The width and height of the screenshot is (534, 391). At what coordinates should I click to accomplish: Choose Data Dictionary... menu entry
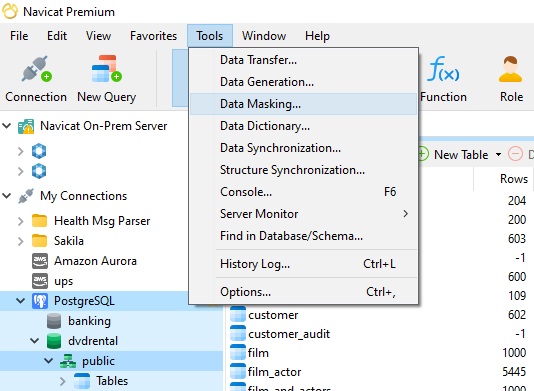tap(303, 126)
